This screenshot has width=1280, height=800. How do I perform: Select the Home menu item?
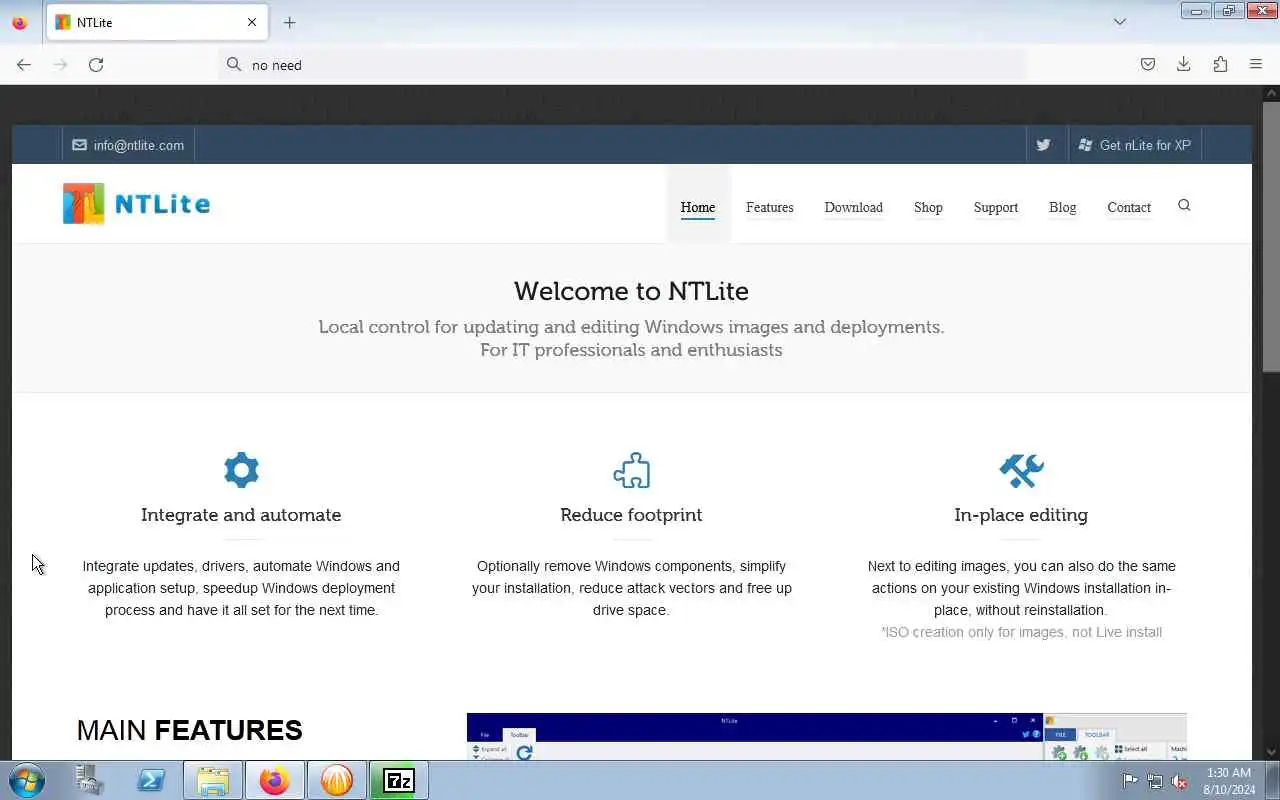click(x=698, y=207)
